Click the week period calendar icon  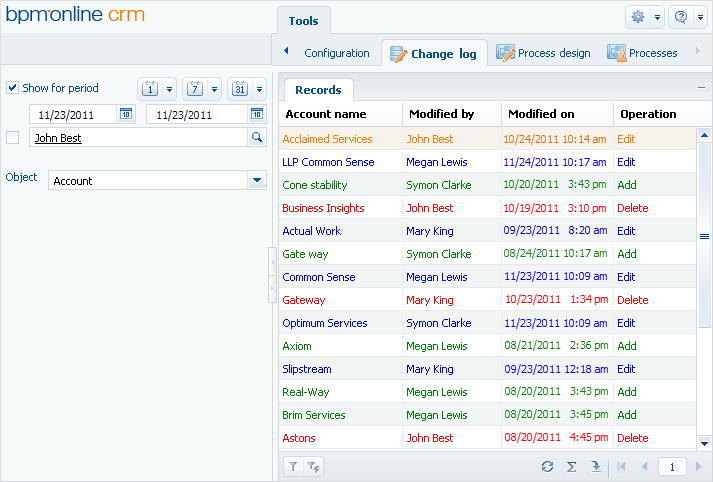point(194,88)
